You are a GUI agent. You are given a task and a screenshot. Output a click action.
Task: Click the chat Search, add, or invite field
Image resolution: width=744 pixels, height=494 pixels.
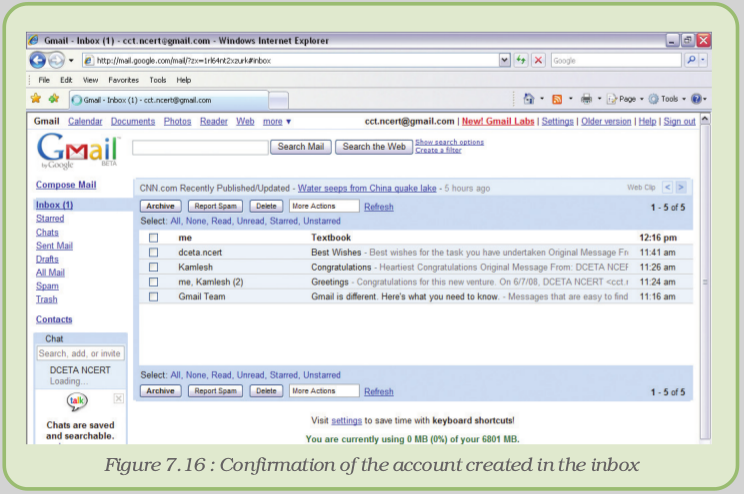click(80, 353)
